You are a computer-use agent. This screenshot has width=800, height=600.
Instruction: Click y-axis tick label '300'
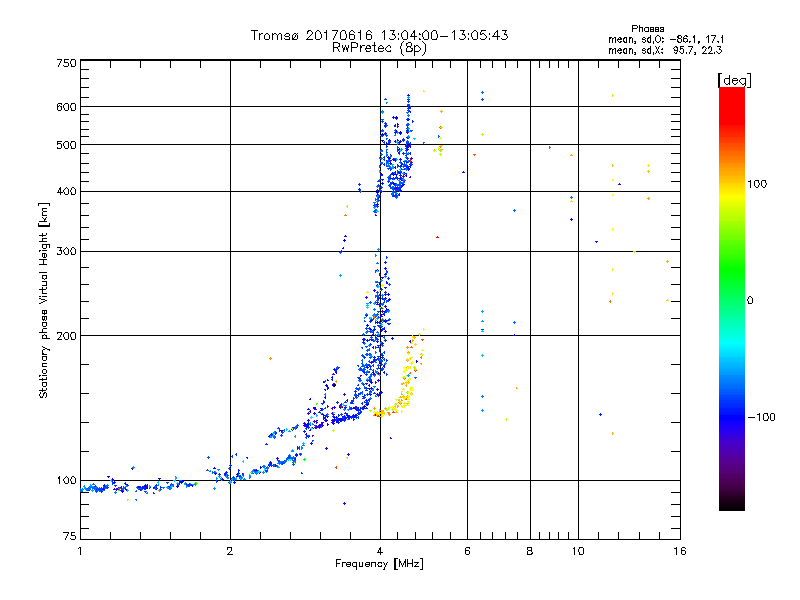pyautogui.click(x=66, y=252)
